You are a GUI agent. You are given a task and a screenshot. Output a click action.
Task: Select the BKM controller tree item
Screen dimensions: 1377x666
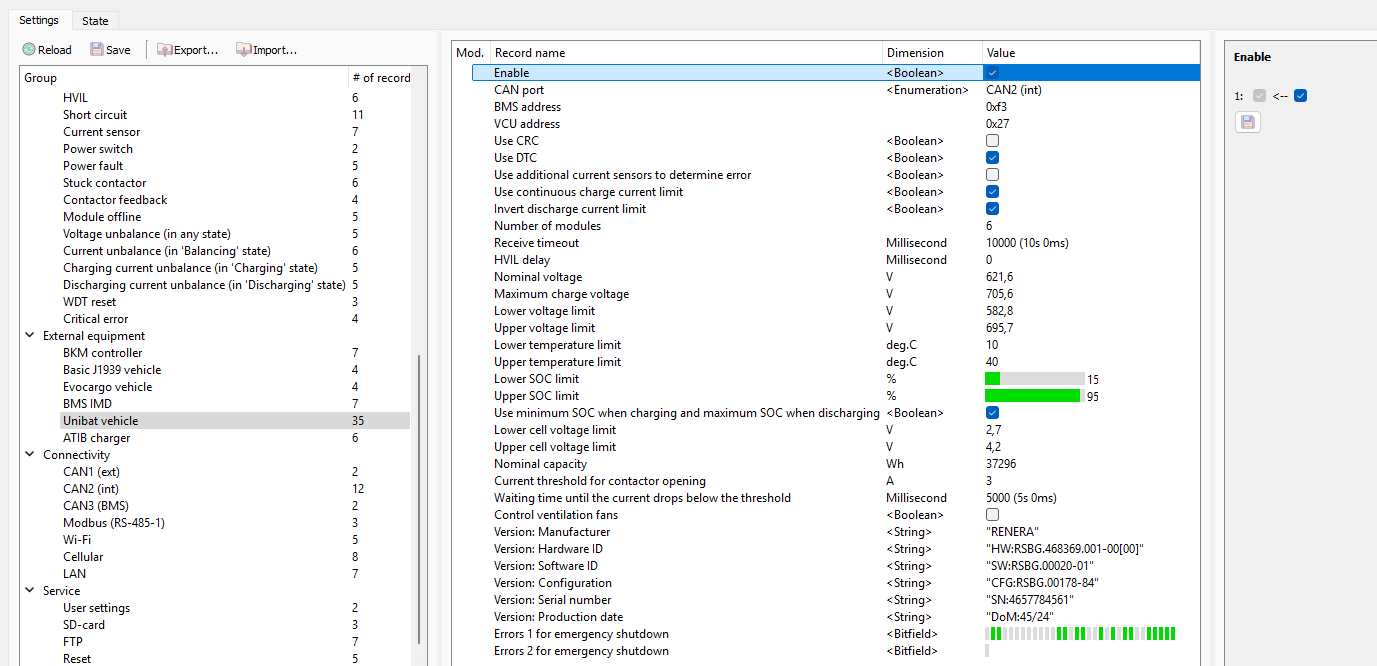[102, 353]
